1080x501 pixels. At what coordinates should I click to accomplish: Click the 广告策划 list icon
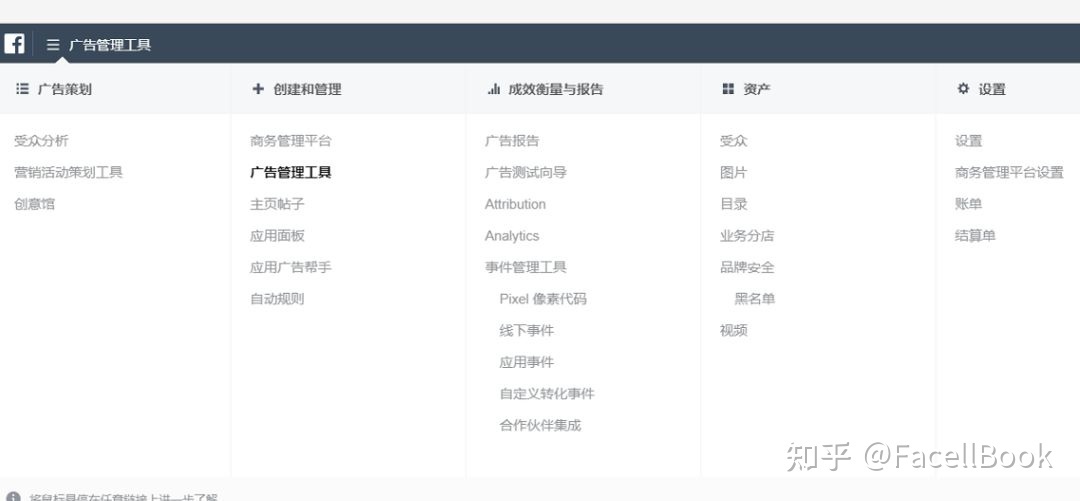(x=22, y=89)
